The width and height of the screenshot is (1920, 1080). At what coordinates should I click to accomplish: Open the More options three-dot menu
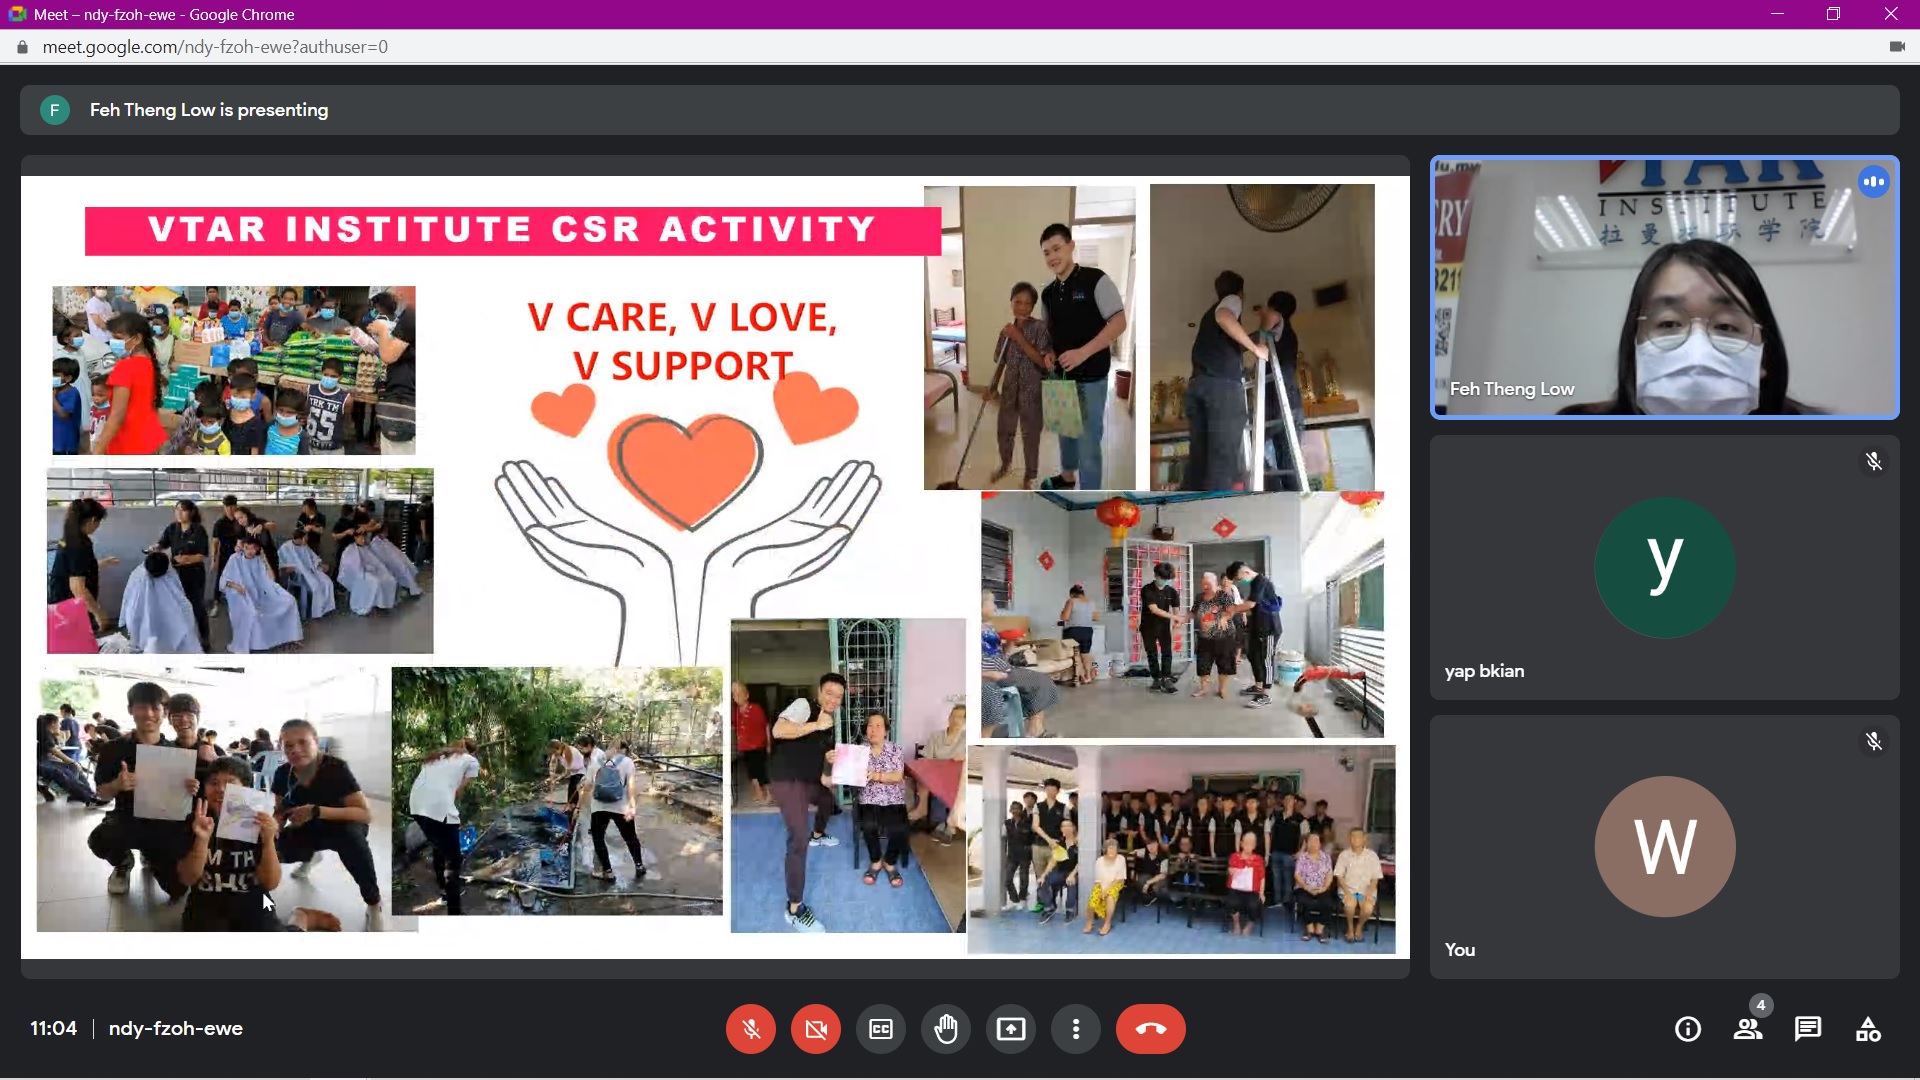[x=1076, y=1029]
